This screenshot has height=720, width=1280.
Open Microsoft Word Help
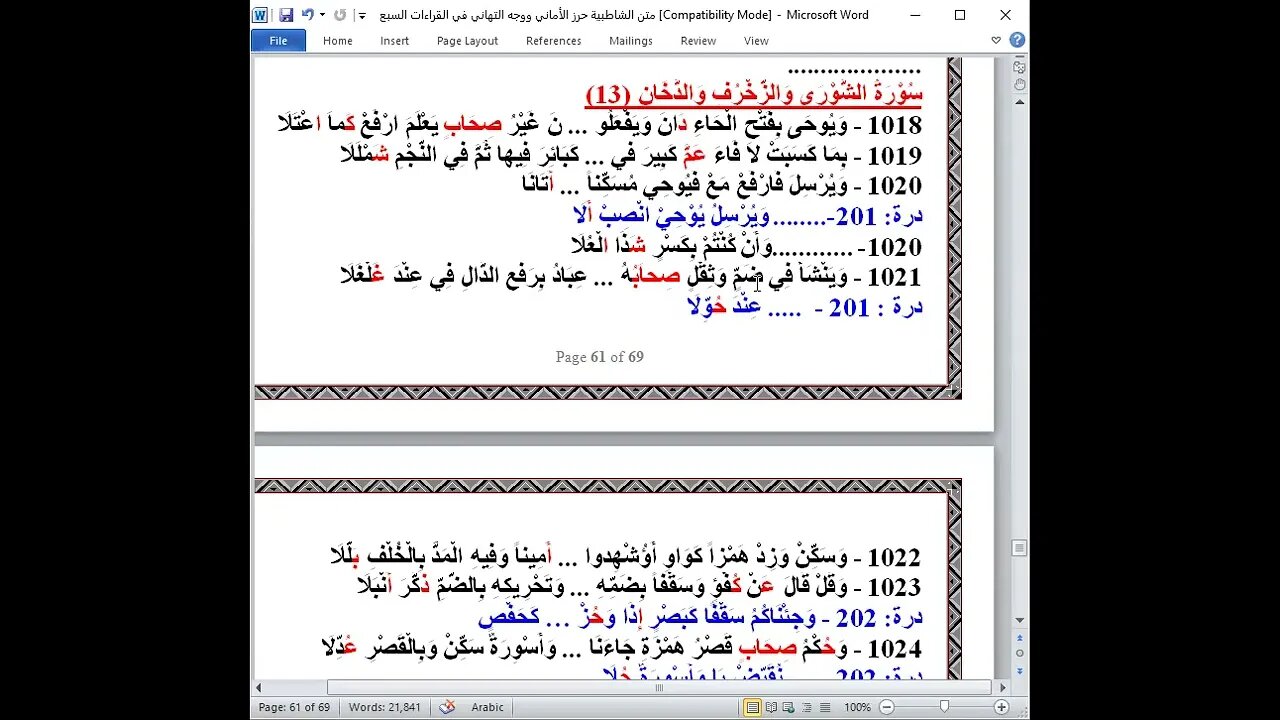(1017, 41)
